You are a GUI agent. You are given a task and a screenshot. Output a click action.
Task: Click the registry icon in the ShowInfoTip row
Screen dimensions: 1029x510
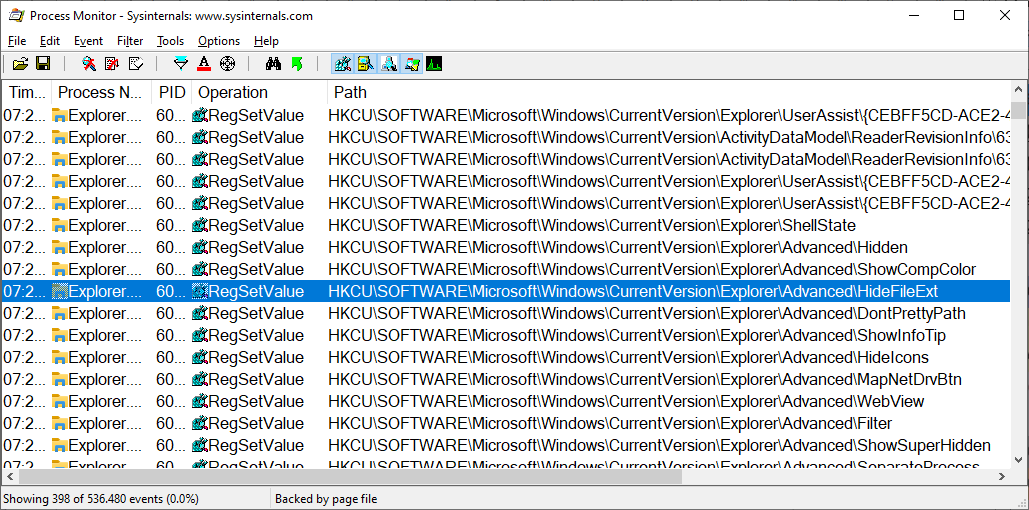pos(200,336)
